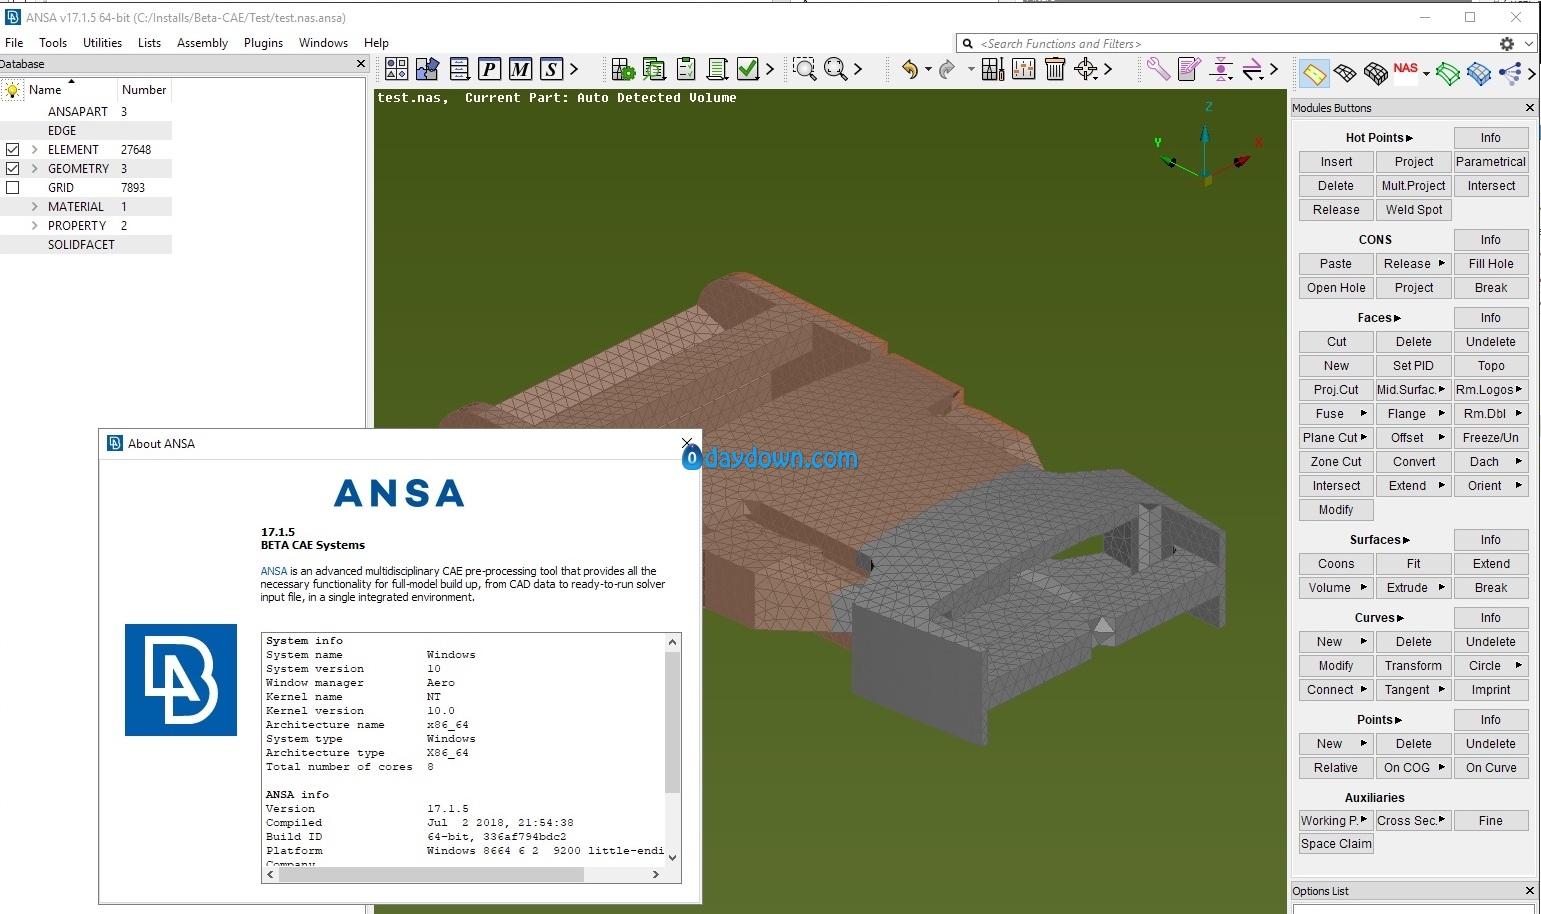Viewport: 1541px width, 914px height.
Task: Select the surface-mesh module icon
Action: coord(1345,73)
